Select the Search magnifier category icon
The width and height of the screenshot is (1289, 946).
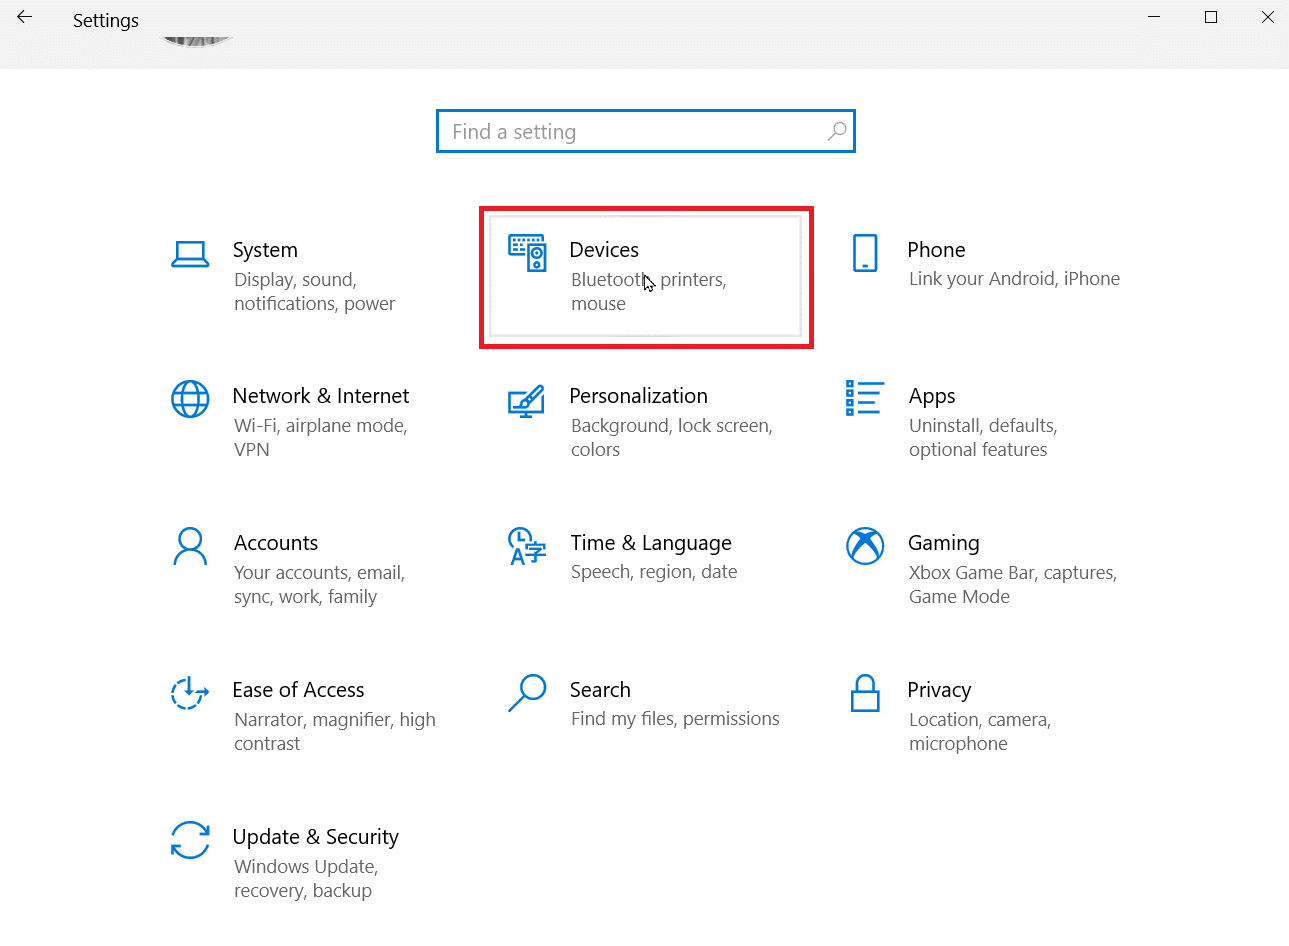coord(527,693)
